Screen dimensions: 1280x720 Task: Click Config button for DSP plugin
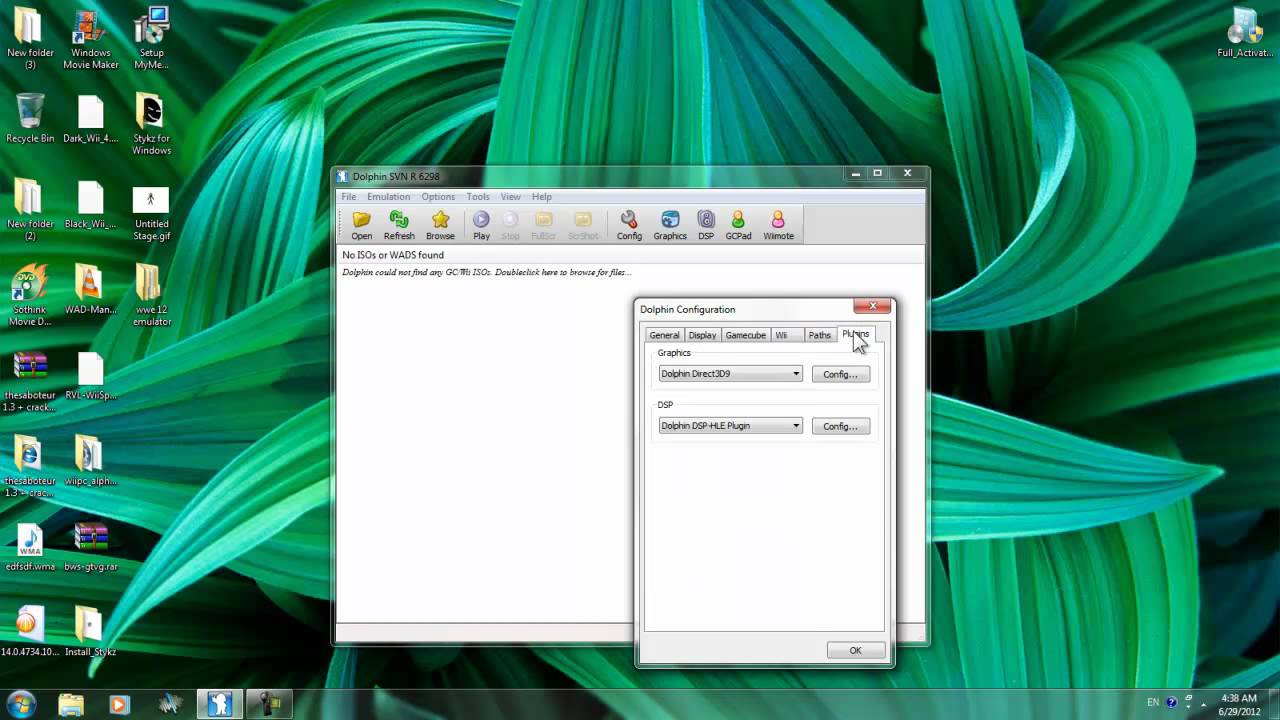coord(840,426)
